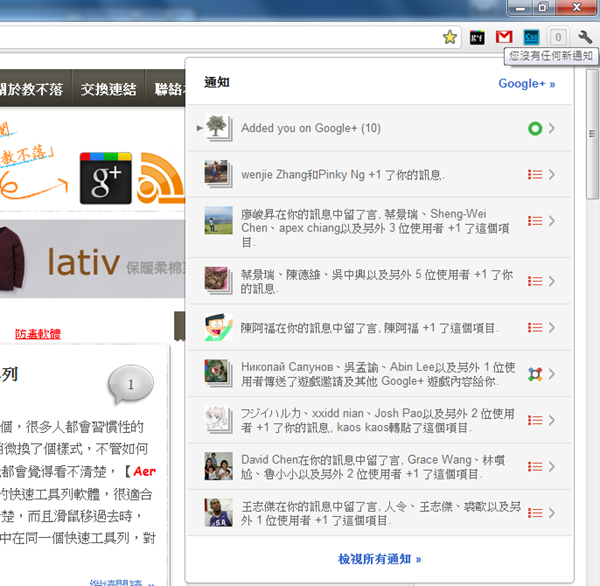Screen dimensions: 600x586
Task: Expand the Added you on Google+ triangle
Action: [x=199, y=128]
